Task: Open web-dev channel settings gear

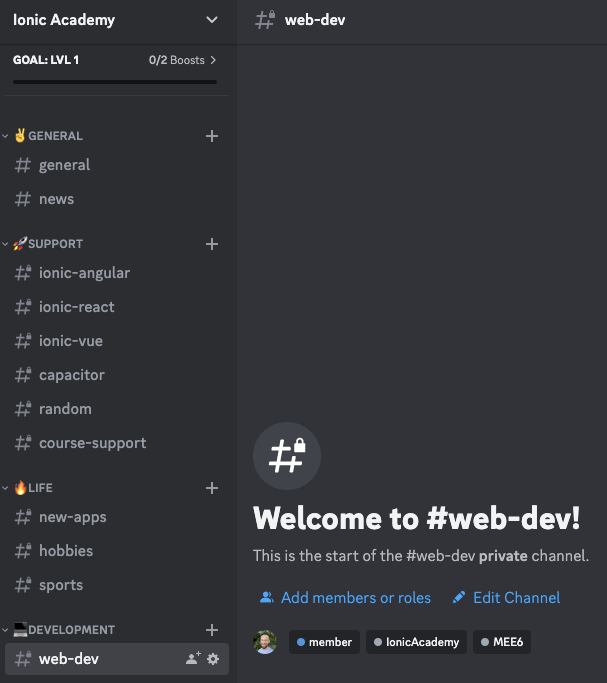Action: [x=213, y=659]
